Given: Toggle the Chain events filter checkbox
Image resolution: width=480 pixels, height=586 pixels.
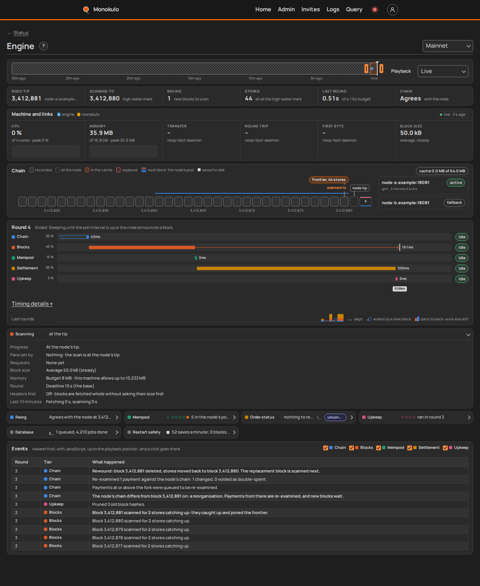Looking at the screenshot, I should 325,448.
